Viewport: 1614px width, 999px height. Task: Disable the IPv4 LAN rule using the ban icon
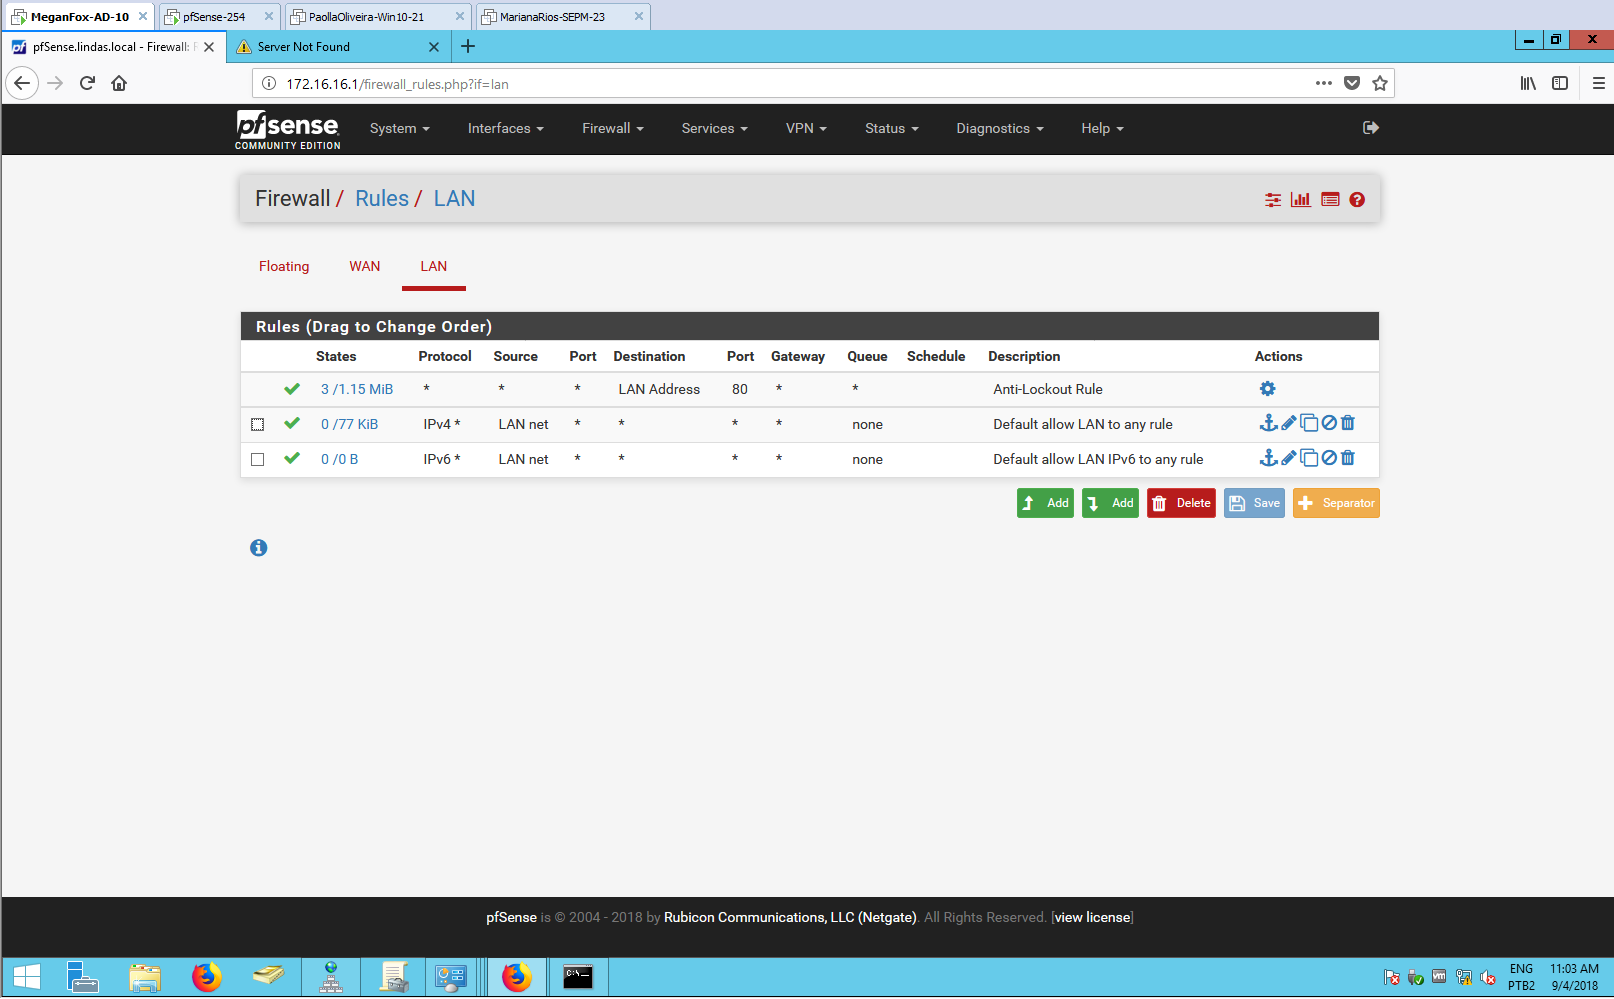(1329, 423)
